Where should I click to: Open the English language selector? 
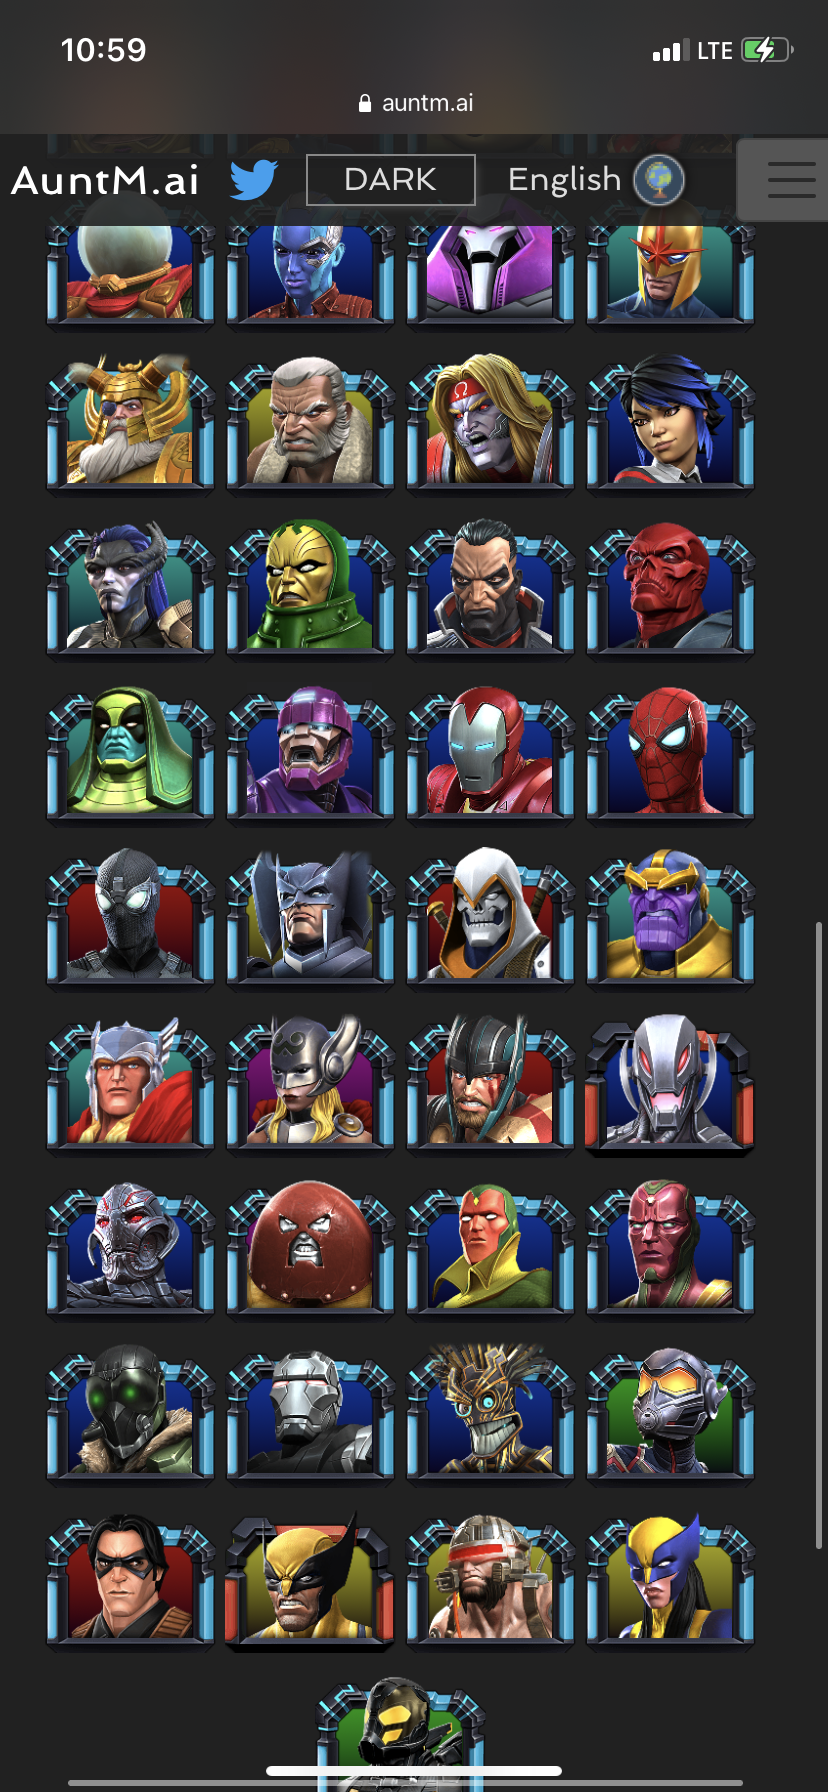click(x=564, y=180)
